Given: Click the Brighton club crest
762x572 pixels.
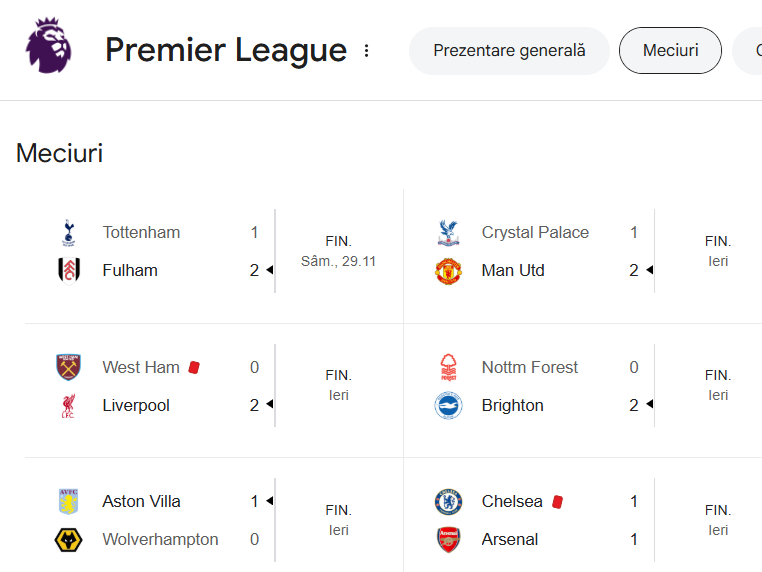Looking at the screenshot, I should click(x=448, y=406).
